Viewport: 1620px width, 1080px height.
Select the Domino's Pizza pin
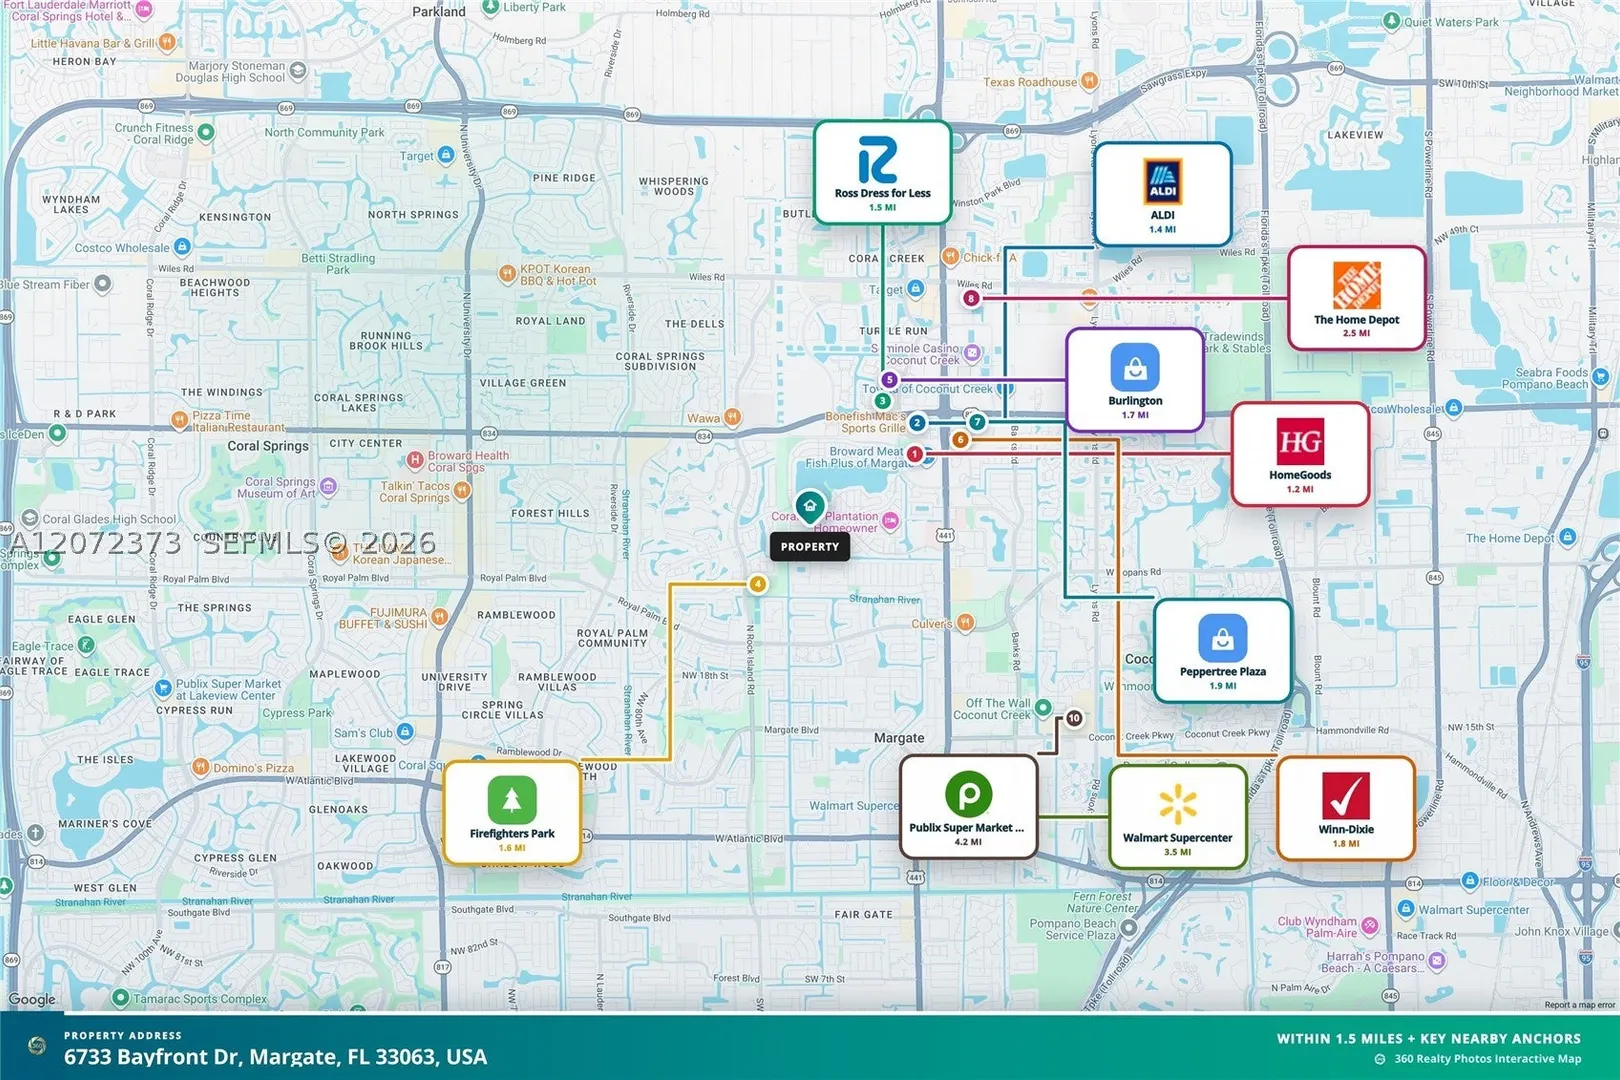coord(200,768)
